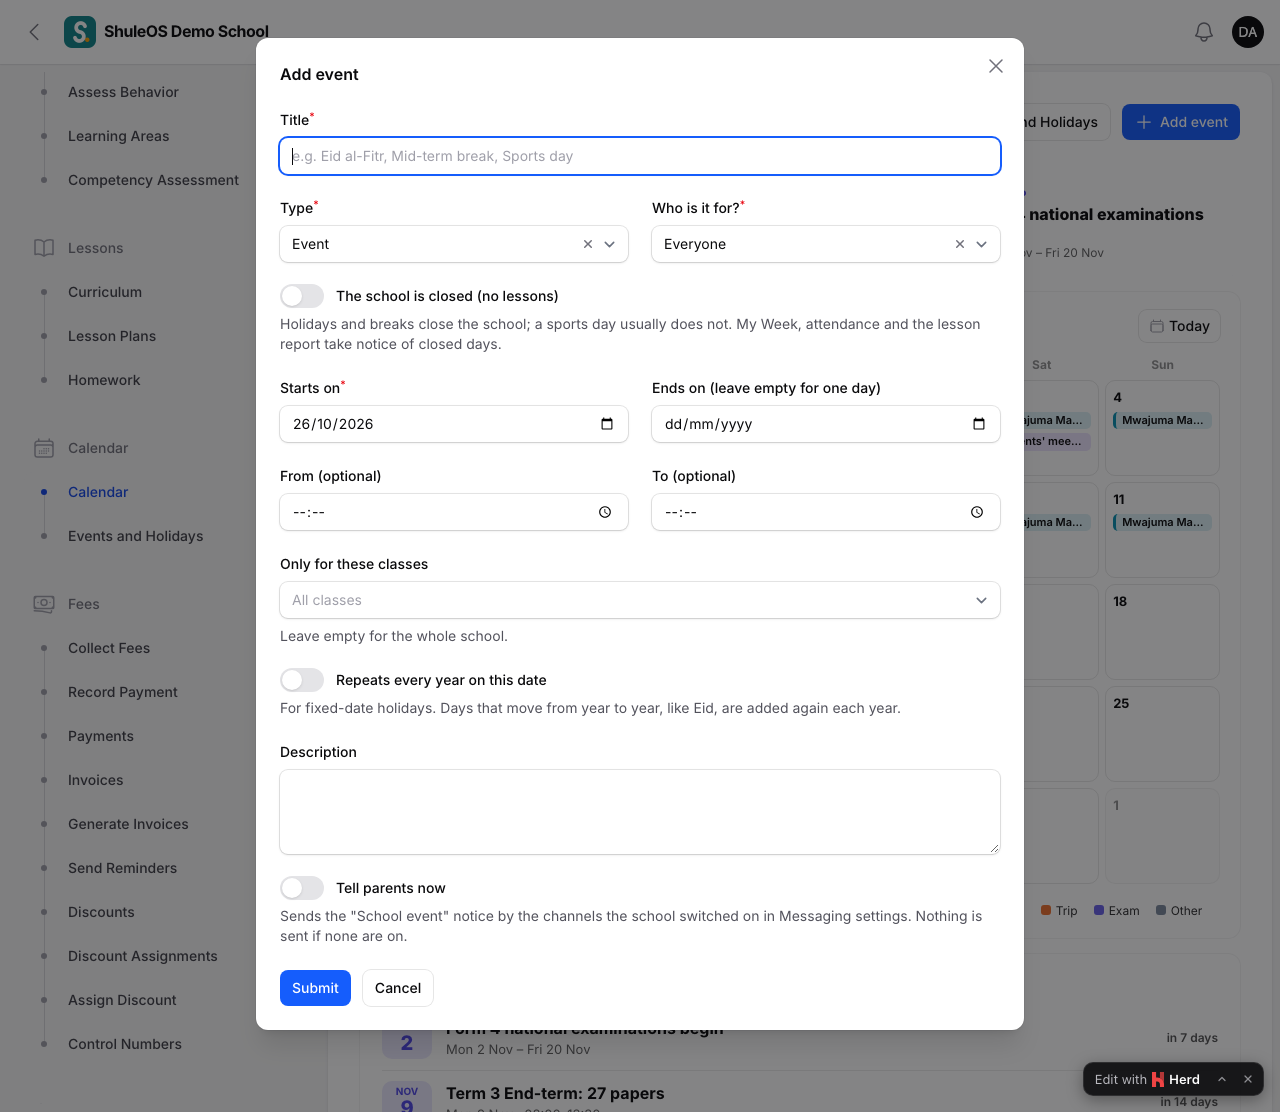Open the DA user avatar menu
The width and height of the screenshot is (1280, 1112).
tap(1248, 32)
